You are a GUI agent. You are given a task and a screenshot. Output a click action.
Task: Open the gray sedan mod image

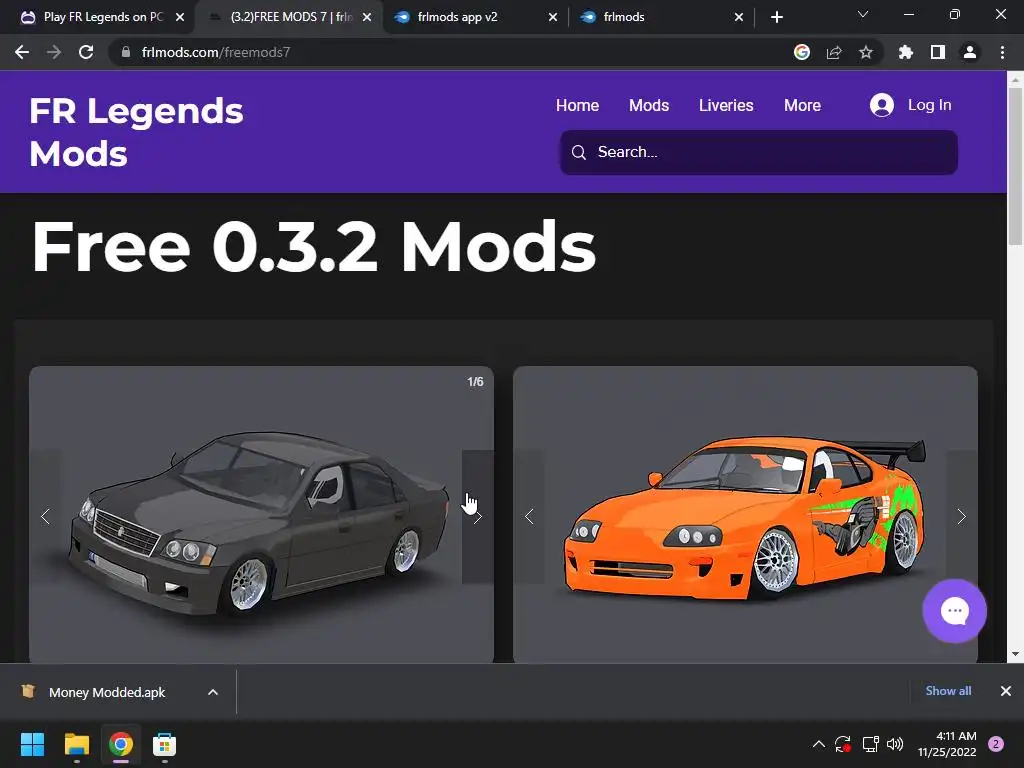pos(261,515)
